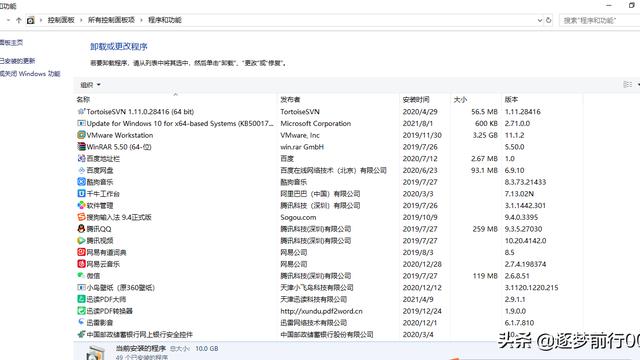Image resolution: width=640 pixels, height=360 pixels.
Task: Select the 网易有道词典 icon
Action: [81, 252]
